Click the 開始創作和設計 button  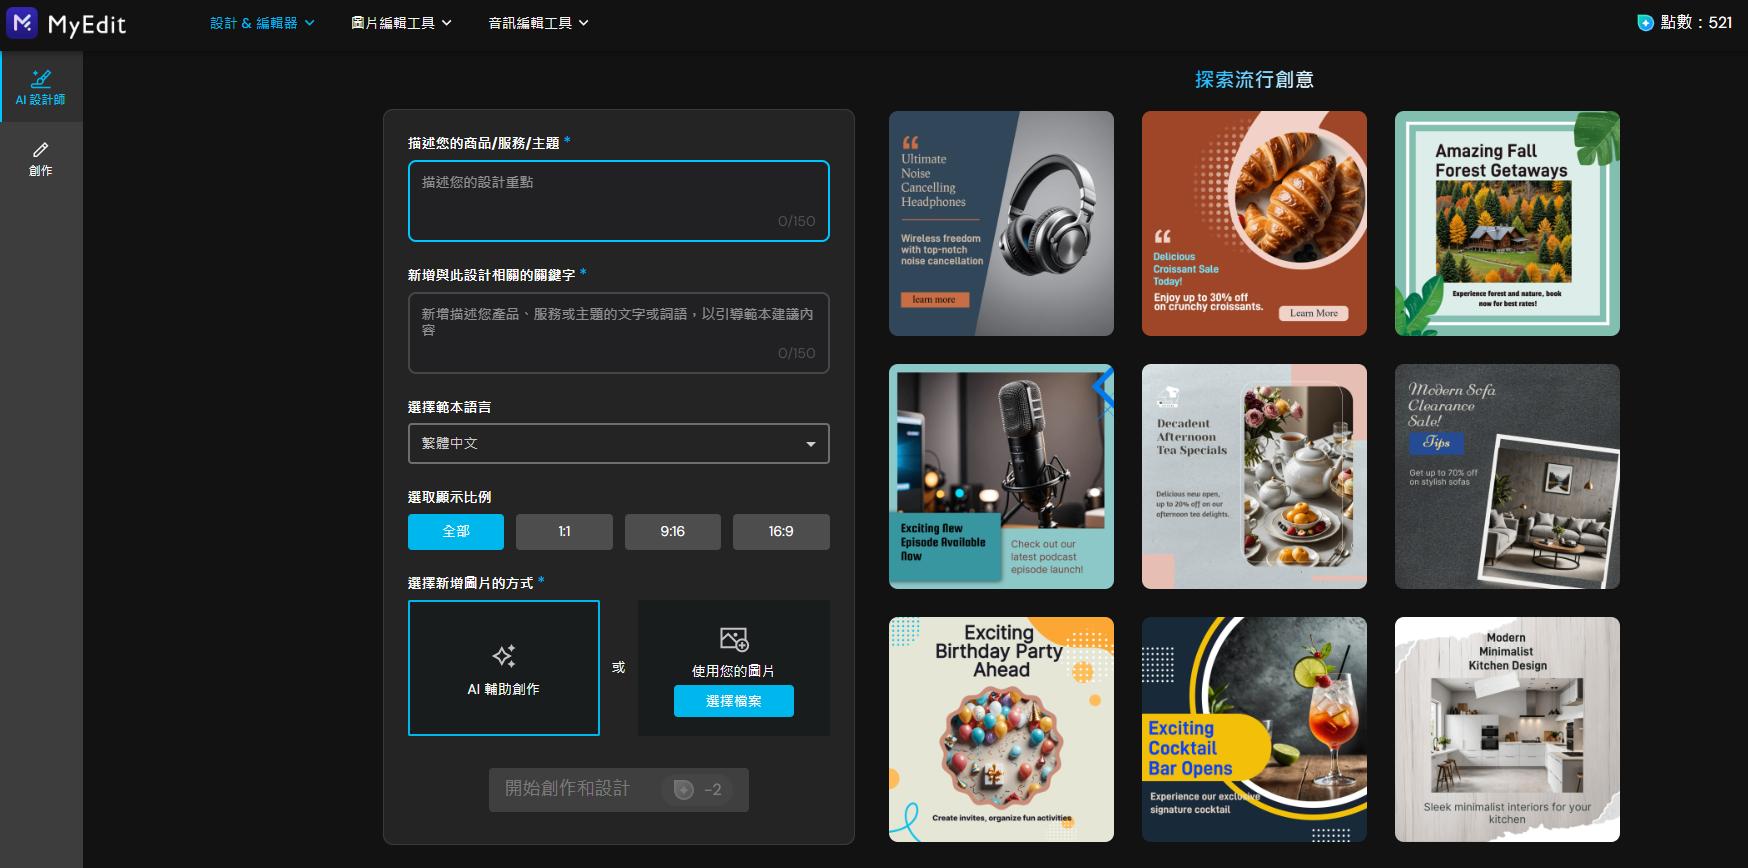tap(619, 790)
